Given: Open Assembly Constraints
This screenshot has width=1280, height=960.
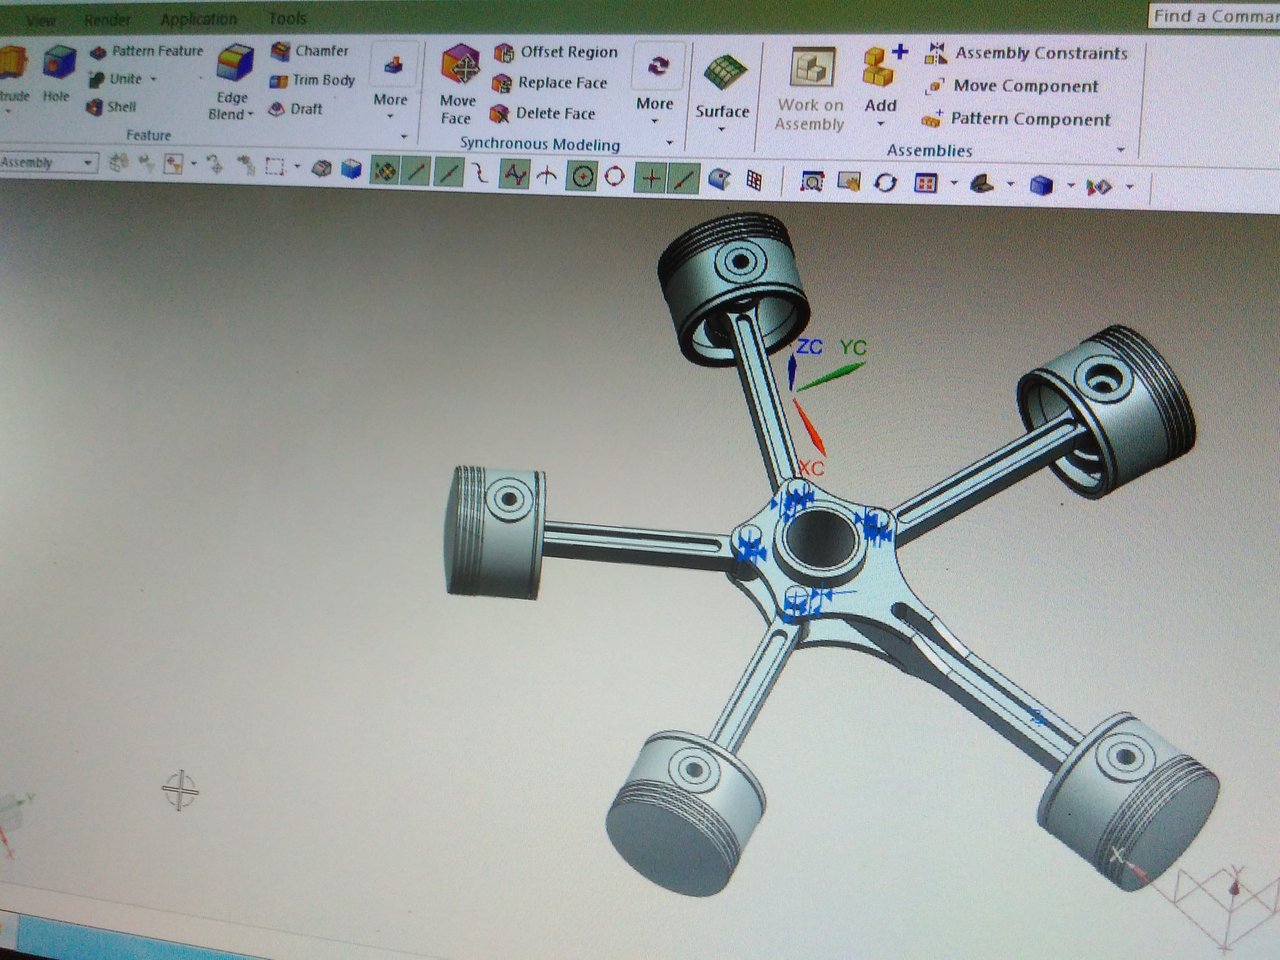Looking at the screenshot, I should [x=1027, y=53].
